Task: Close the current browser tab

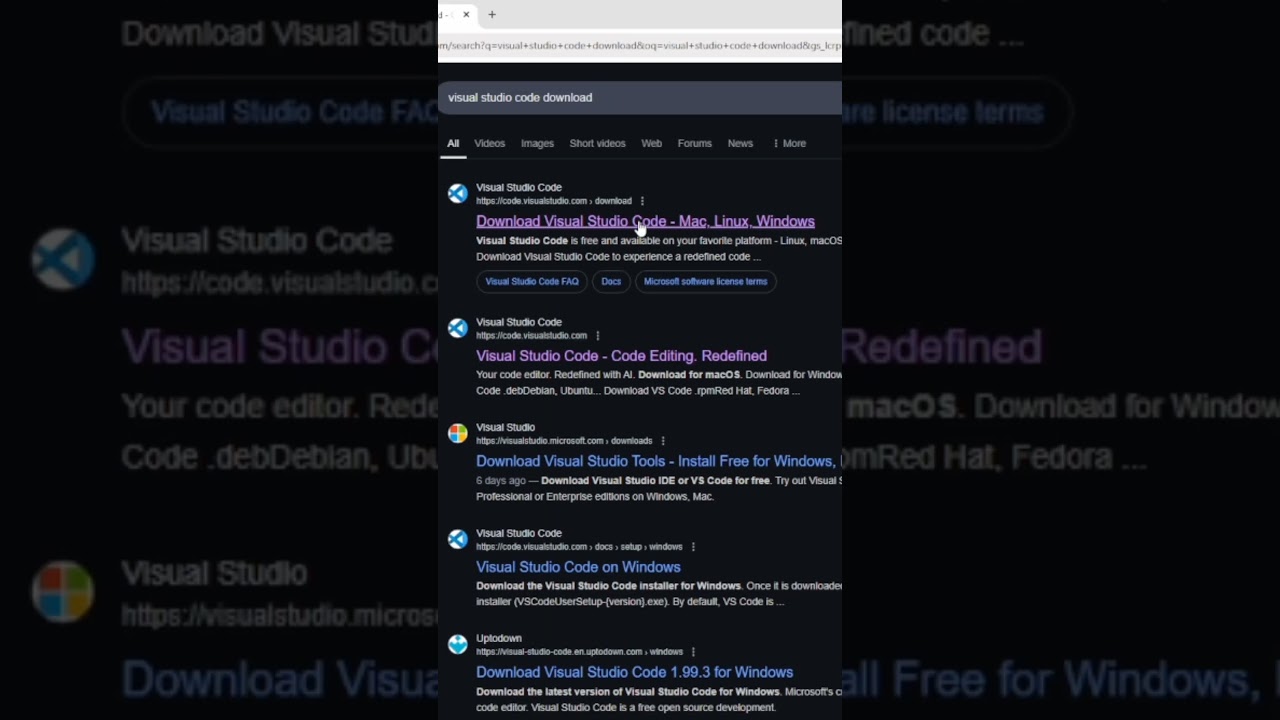Action: [x=466, y=14]
